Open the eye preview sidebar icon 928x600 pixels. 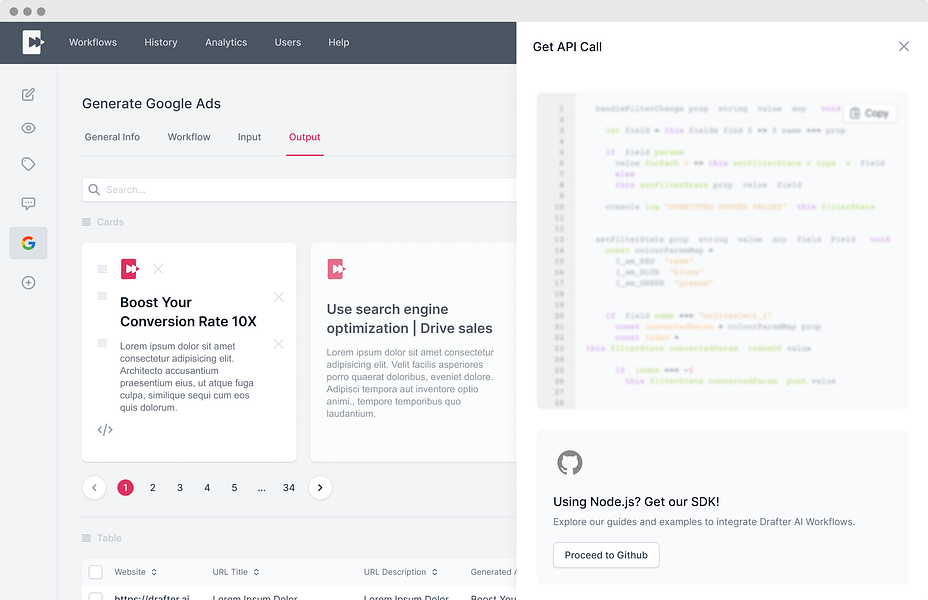click(x=28, y=128)
